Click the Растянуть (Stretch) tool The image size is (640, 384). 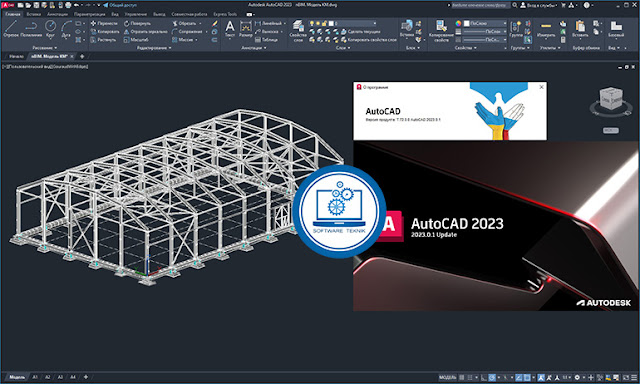pos(104,40)
